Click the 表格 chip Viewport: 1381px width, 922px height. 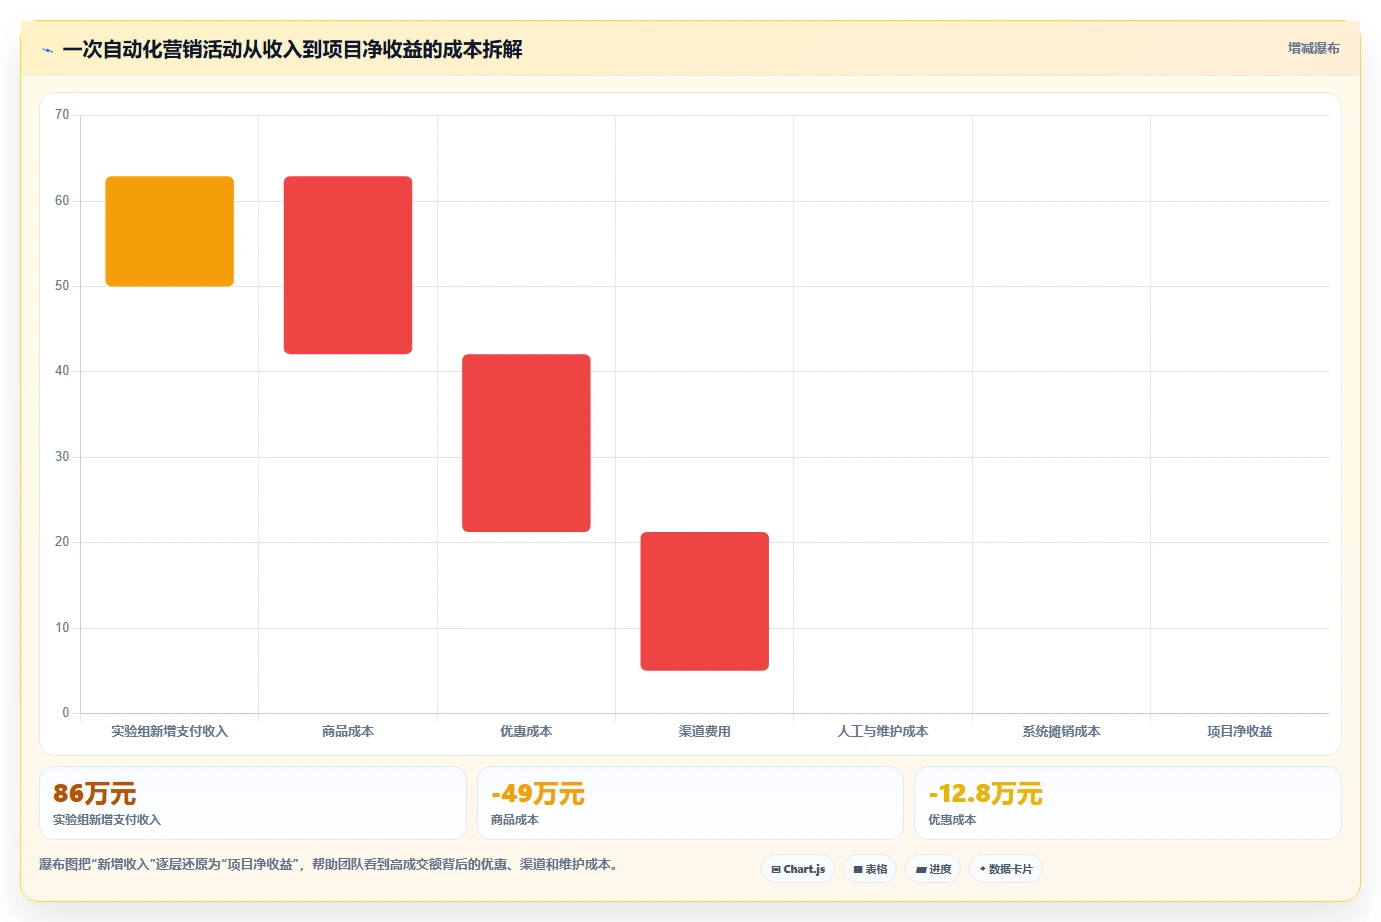(870, 869)
